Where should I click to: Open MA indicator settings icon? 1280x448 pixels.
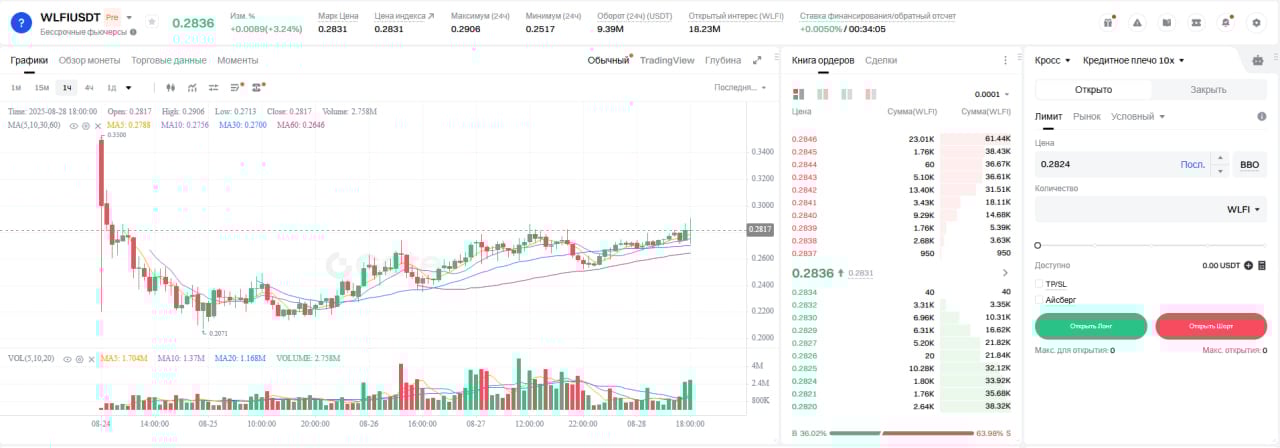pos(86,126)
